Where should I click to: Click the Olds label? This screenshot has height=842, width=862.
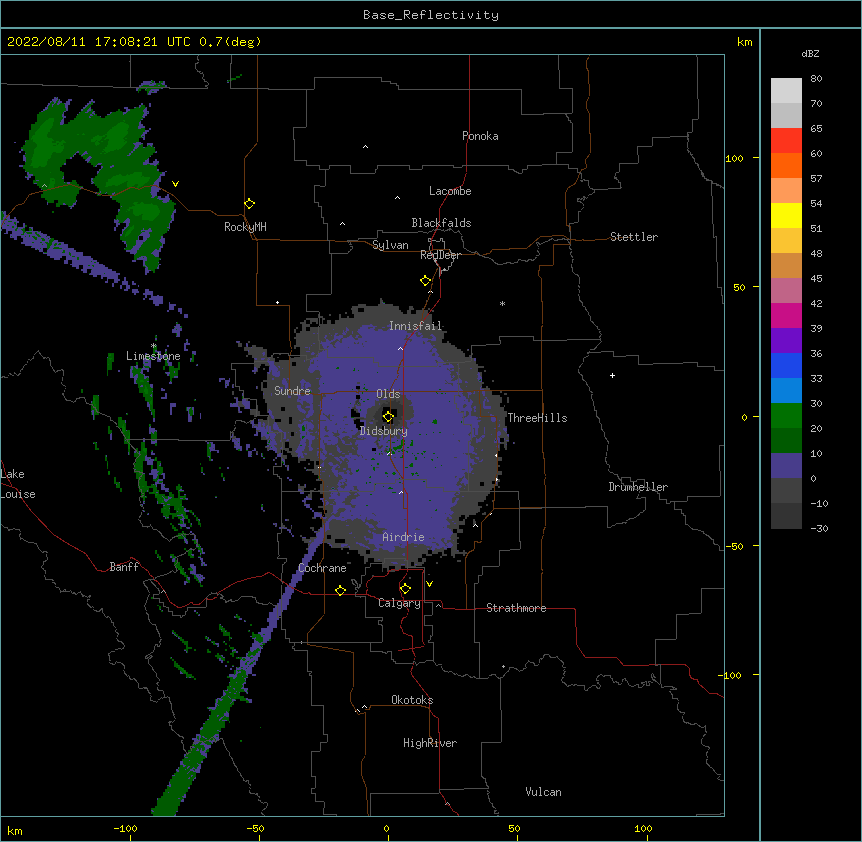(388, 394)
